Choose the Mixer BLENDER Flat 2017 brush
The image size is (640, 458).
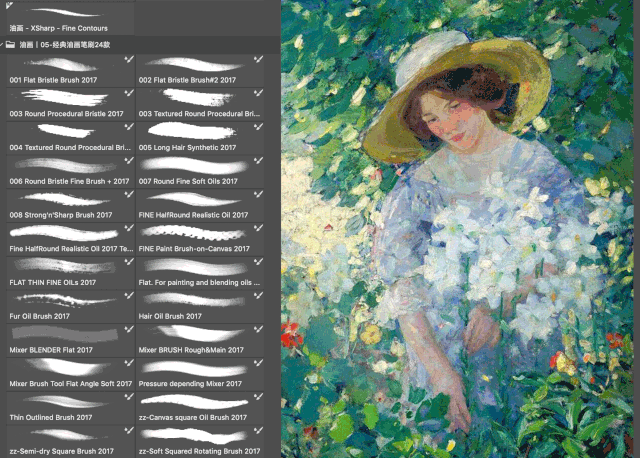pyautogui.click(x=70, y=340)
